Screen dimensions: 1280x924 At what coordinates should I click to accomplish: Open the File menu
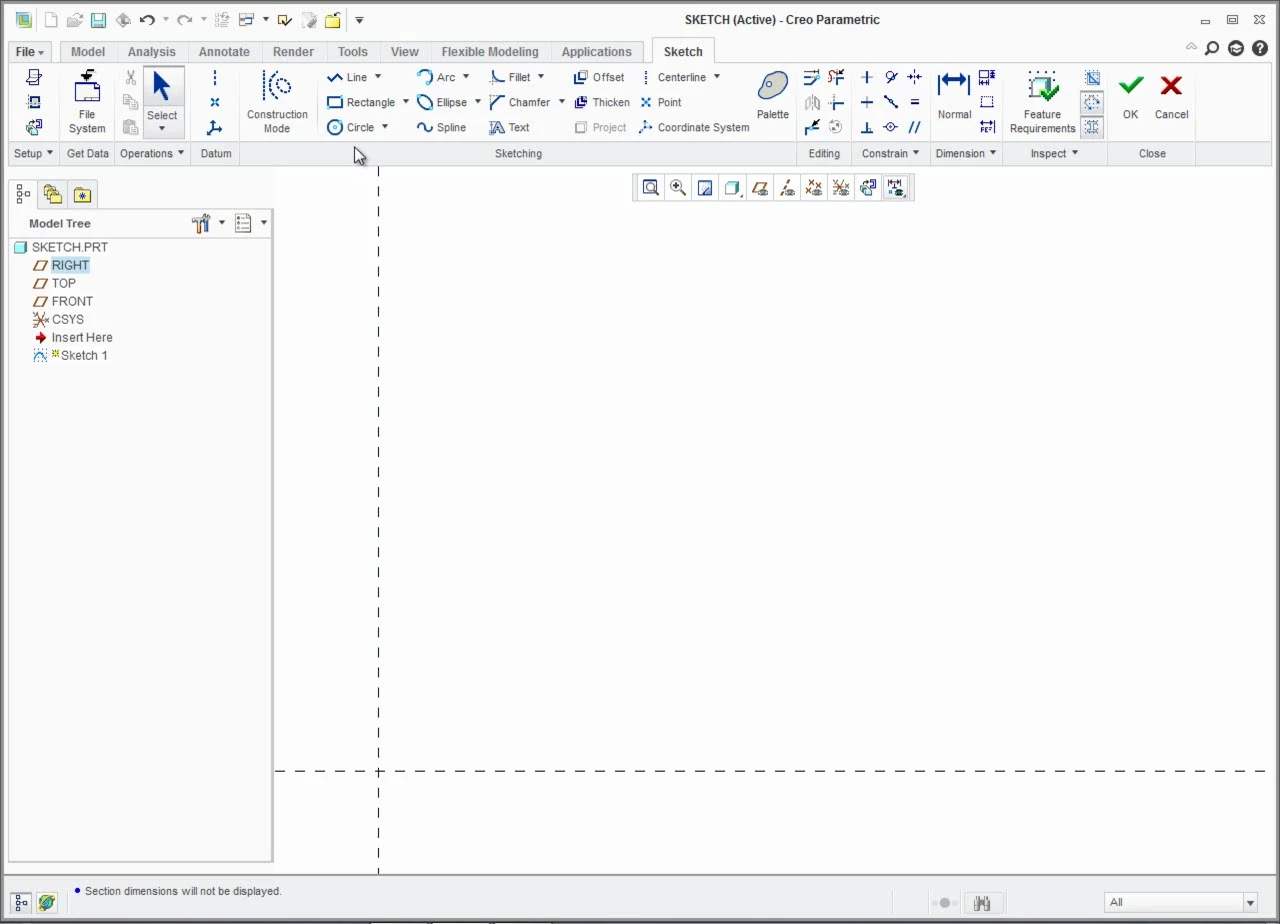tap(30, 52)
